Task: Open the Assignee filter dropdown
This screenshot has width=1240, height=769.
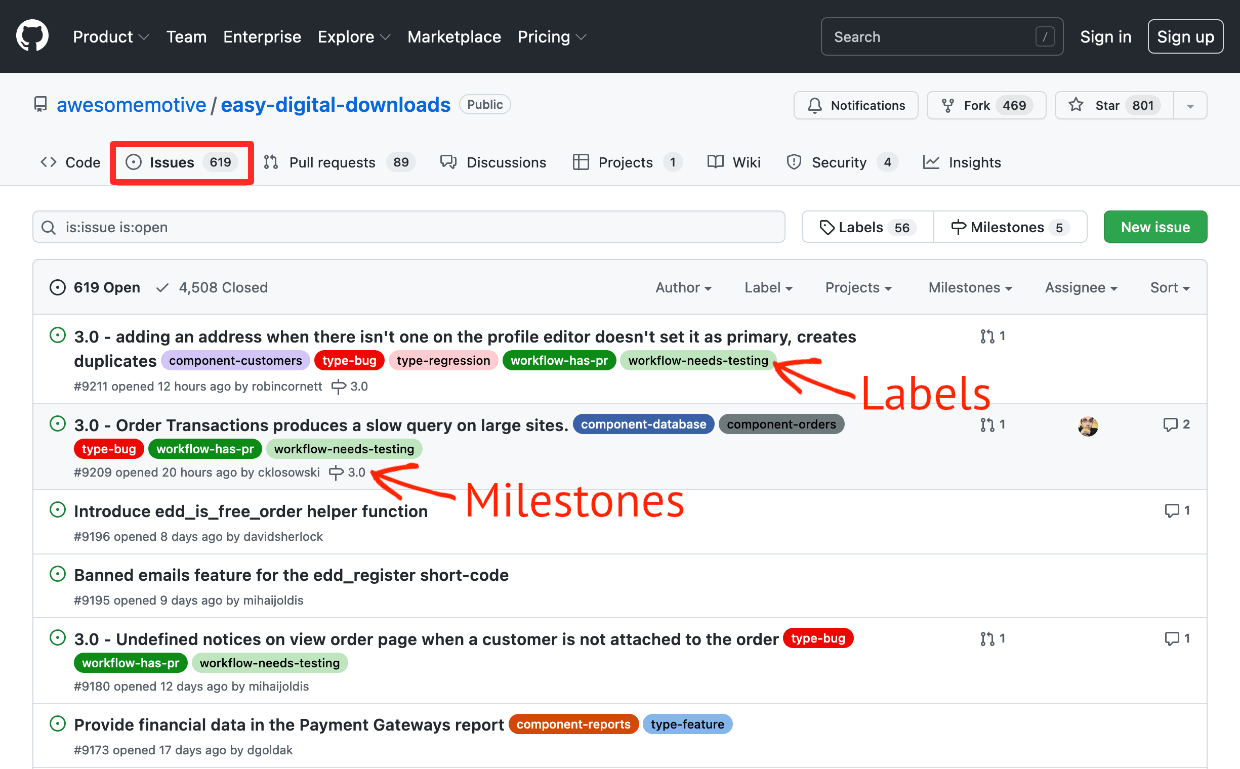Action: click(x=1081, y=288)
